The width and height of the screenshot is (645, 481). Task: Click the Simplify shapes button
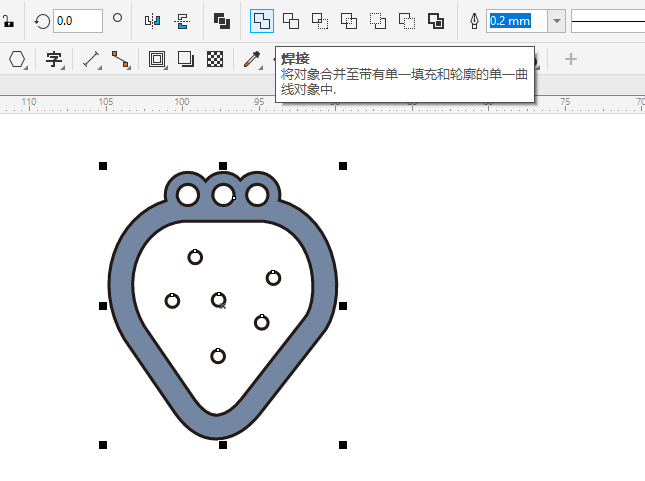tap(348, 21)
